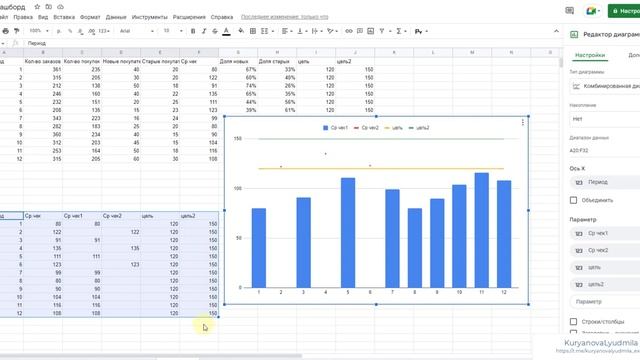Screen dimensions: 640x360
Task: Open the Вид menu
Action: [x=43, y=17]
